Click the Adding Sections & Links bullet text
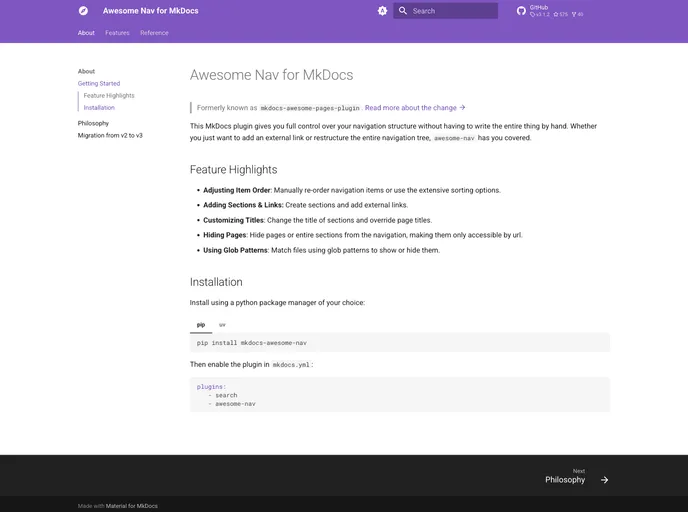The width and height of the screenshot is (688, 512). tap(305, 205)
